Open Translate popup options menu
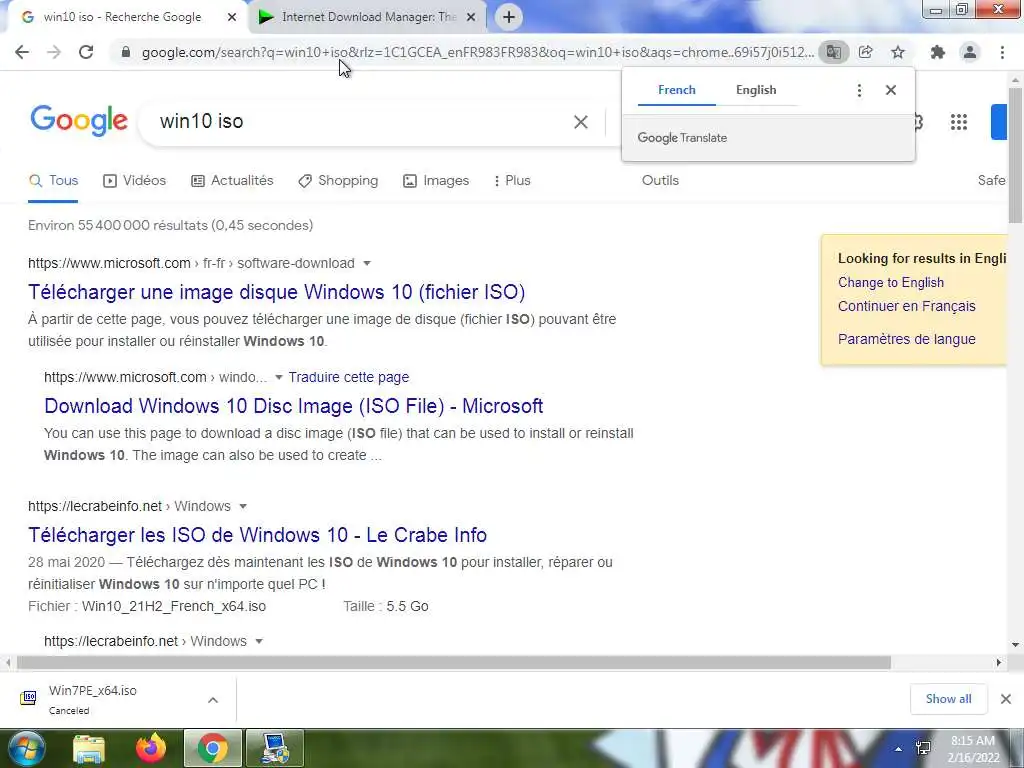 pos(859,91)
